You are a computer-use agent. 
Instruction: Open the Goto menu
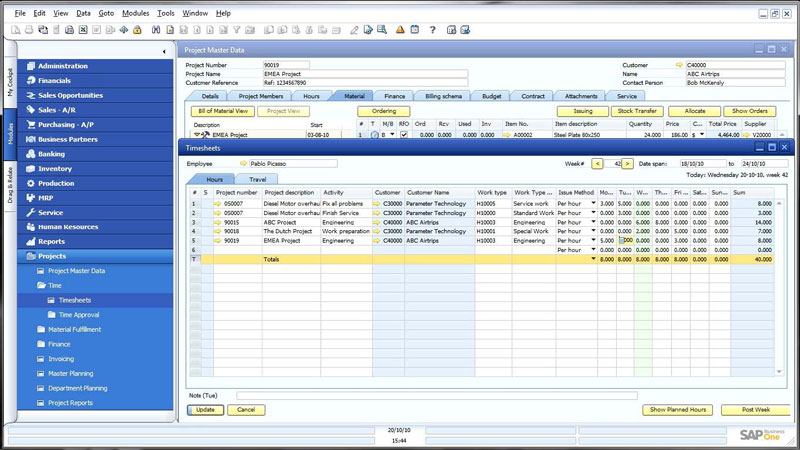pyautogui.click(x=106, y=13)
